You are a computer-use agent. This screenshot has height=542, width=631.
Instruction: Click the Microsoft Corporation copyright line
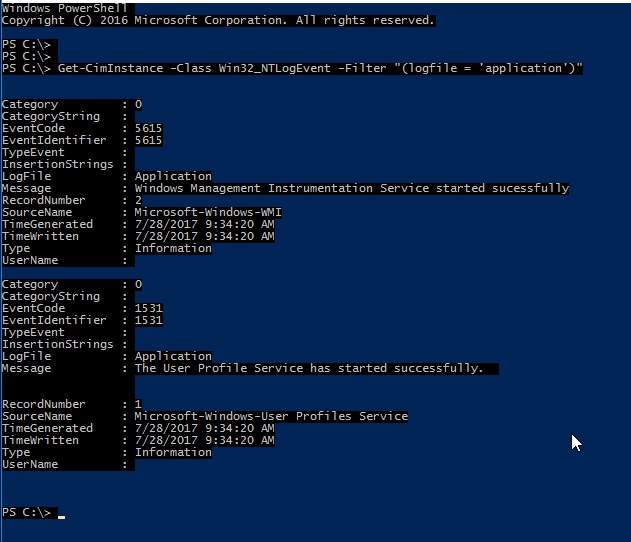click(219, 20)
